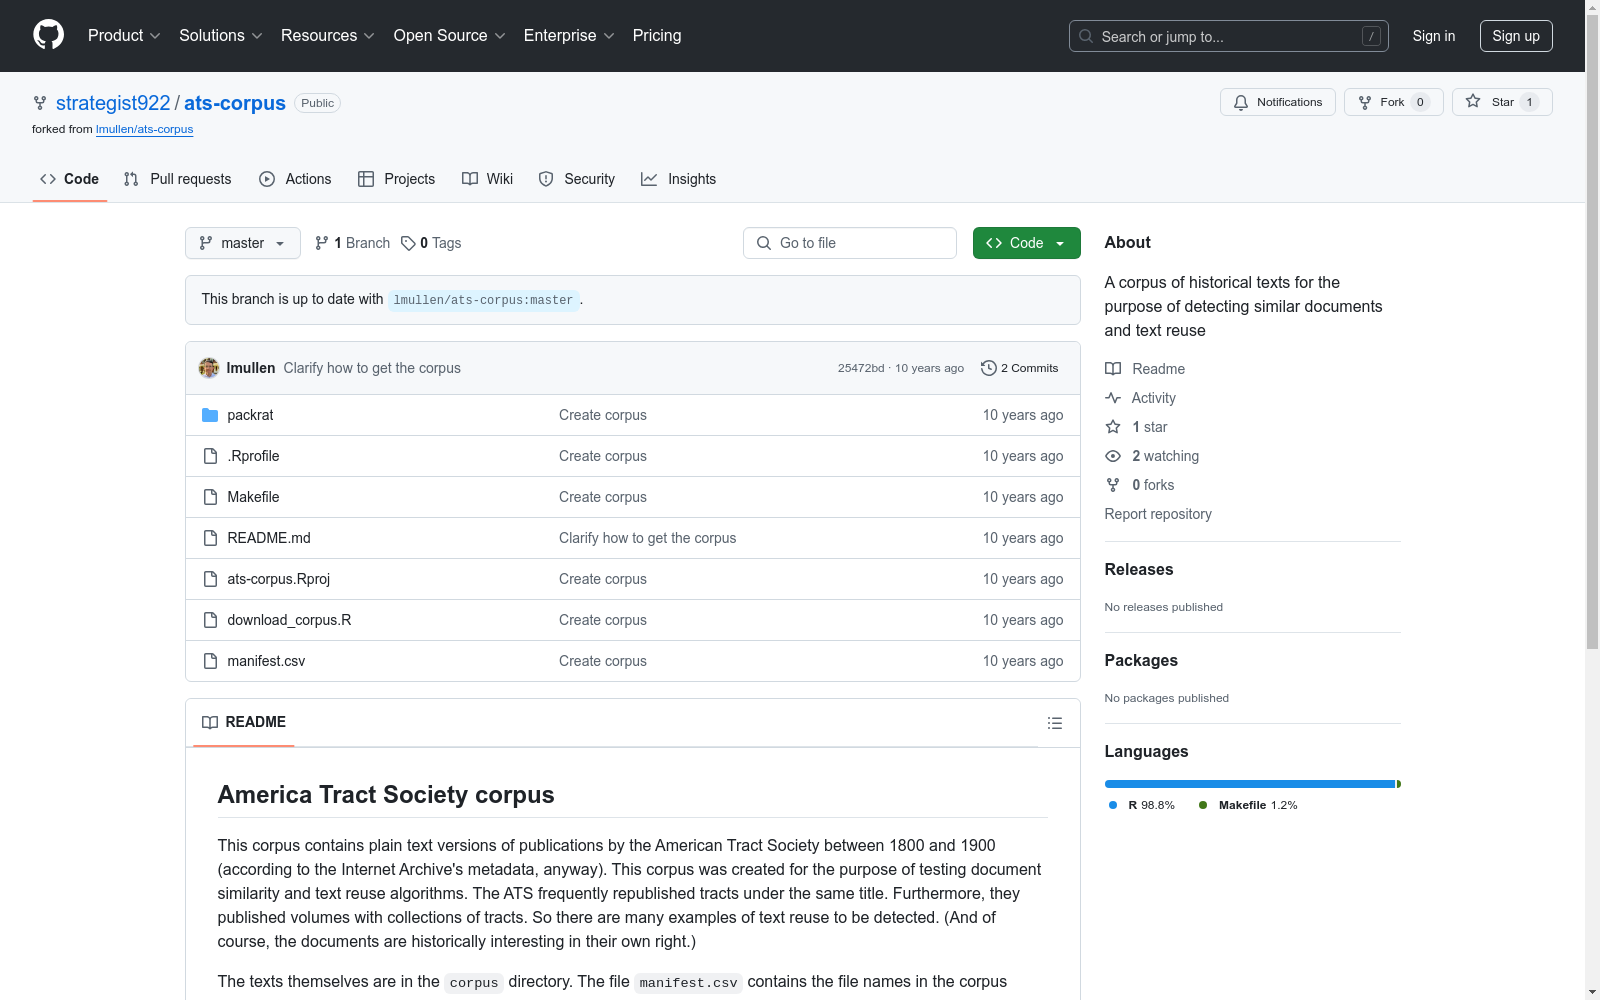Click the README.md file icon
1600x1000 pixels.
(x=210, y=538)
